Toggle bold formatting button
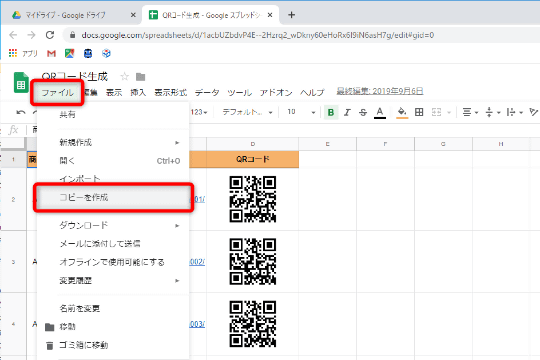 pyautogui.click(x=331, y=112)
